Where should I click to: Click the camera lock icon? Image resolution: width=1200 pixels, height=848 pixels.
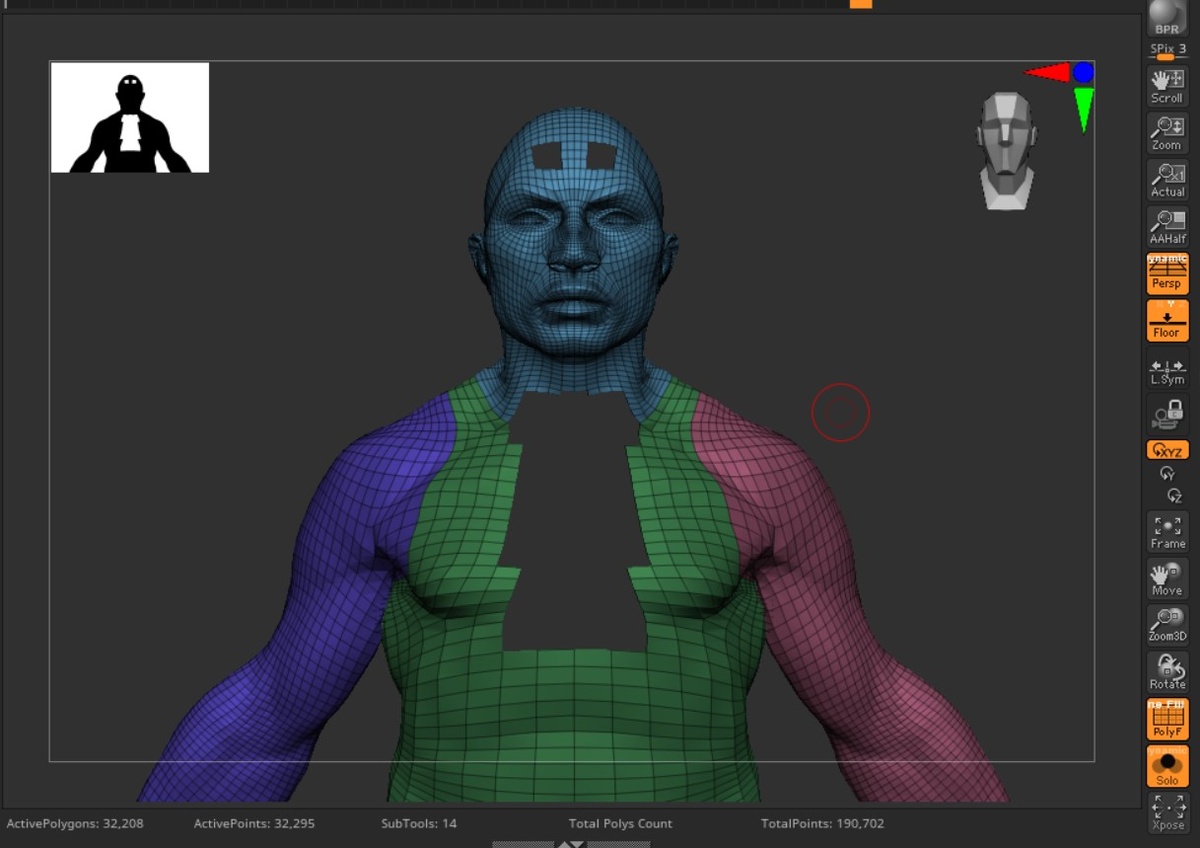coord(1167,414)
